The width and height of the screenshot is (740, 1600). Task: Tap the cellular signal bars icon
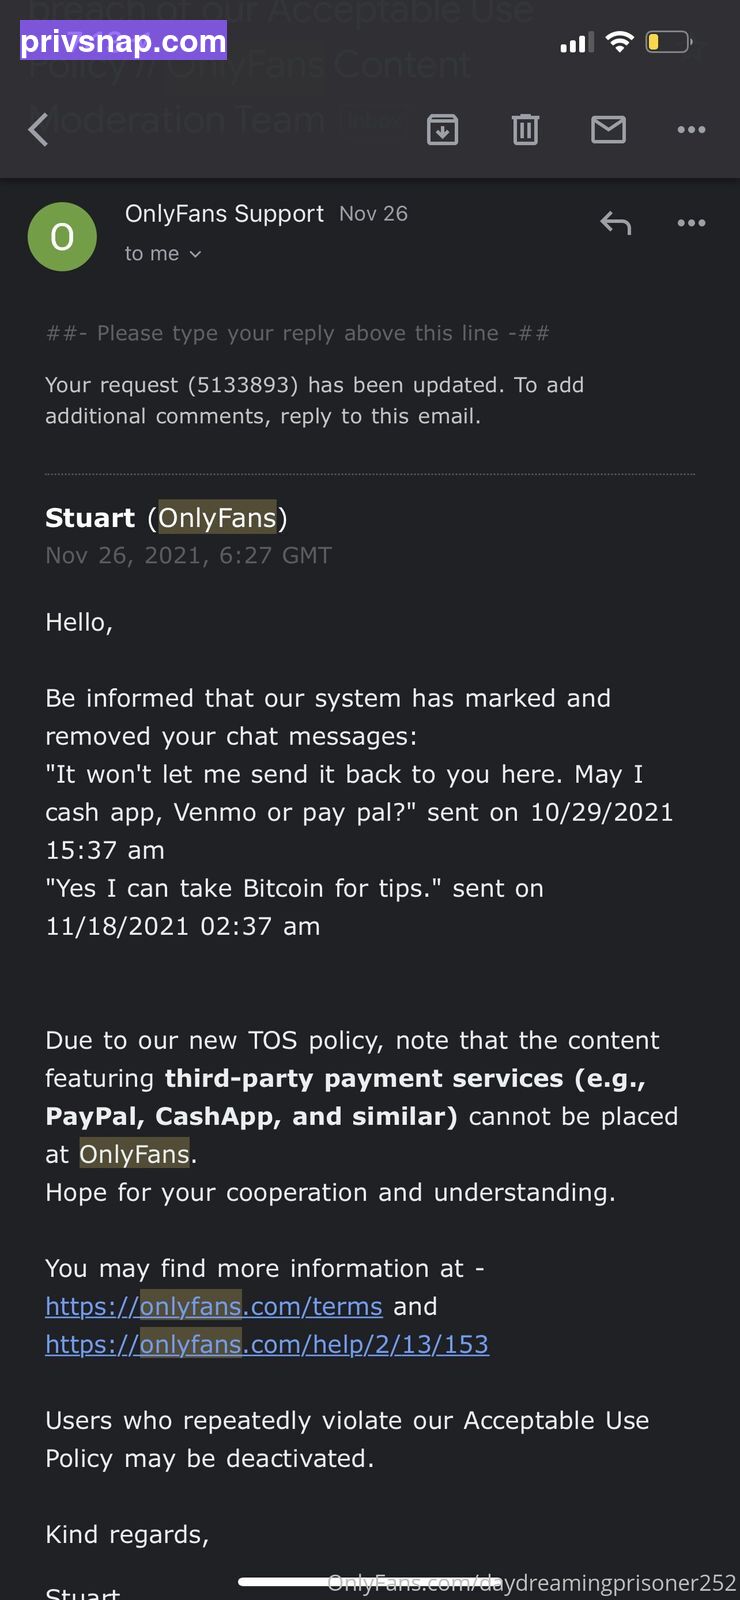tap(576, 42)
